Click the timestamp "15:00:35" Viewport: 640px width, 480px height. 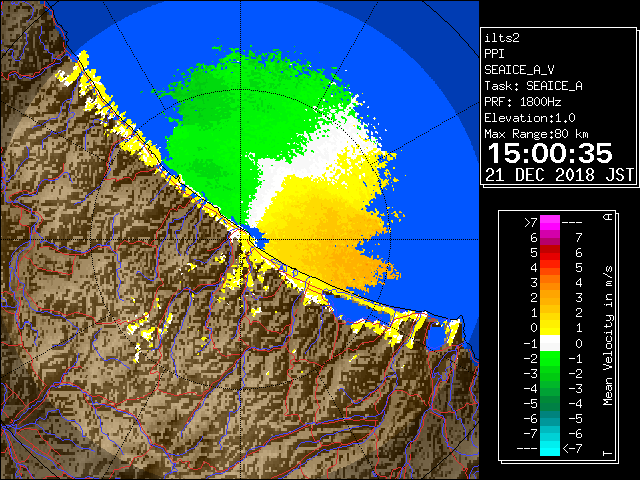[550, 153]
